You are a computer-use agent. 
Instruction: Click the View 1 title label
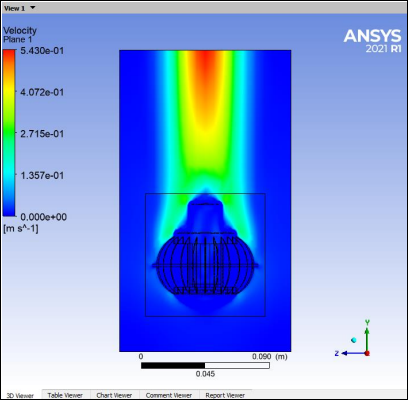[x=14, y=8]
